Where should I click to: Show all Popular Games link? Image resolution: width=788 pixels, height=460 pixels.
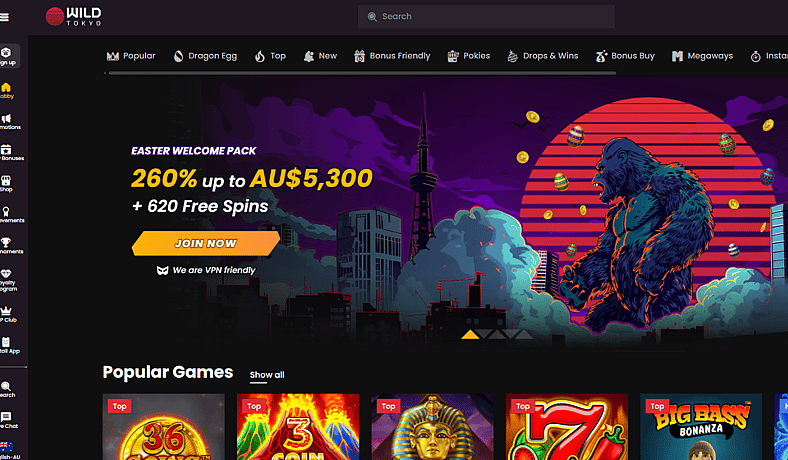coord(267,375)
